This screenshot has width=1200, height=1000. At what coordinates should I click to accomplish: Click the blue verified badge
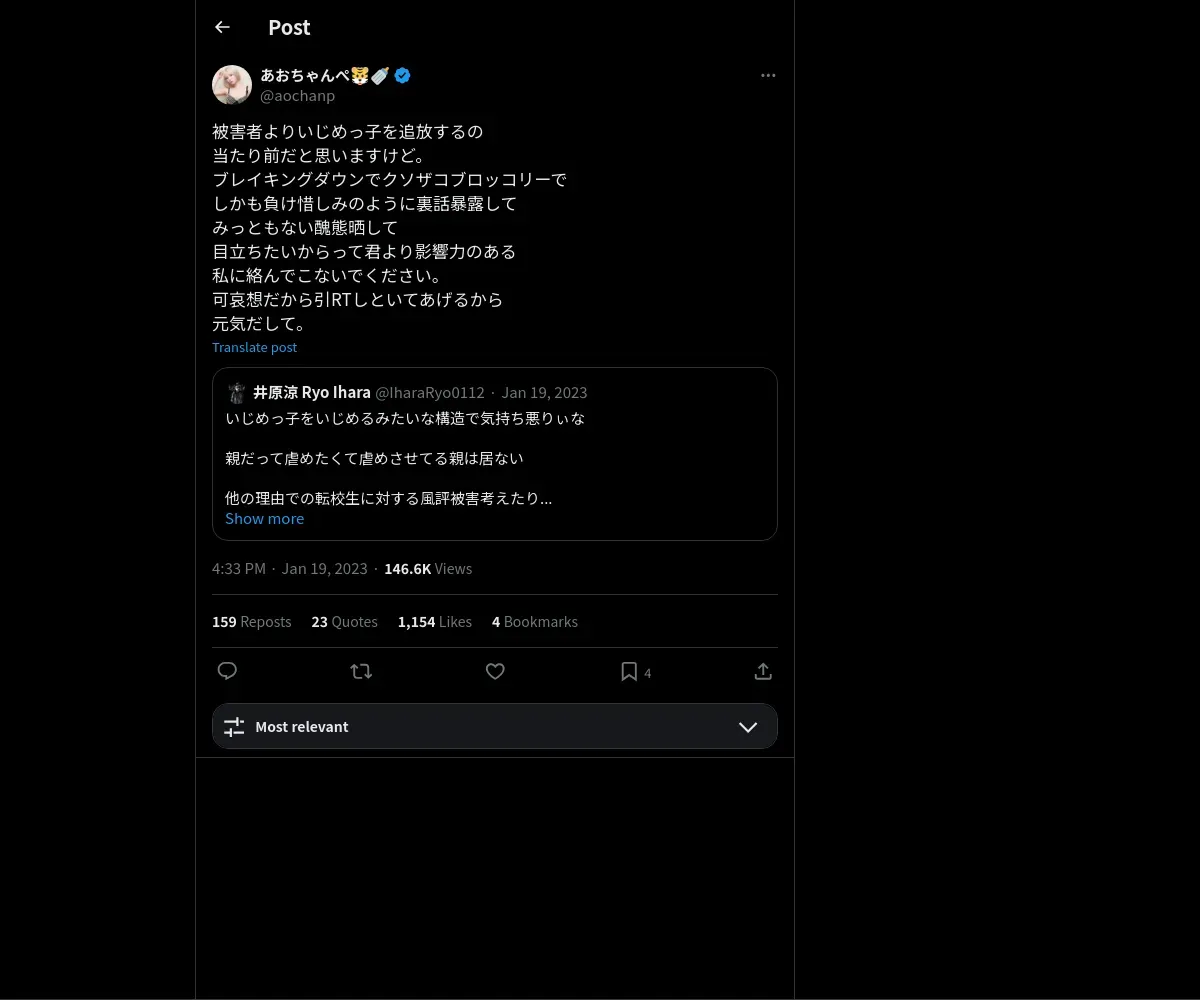[x=402, y=75]
